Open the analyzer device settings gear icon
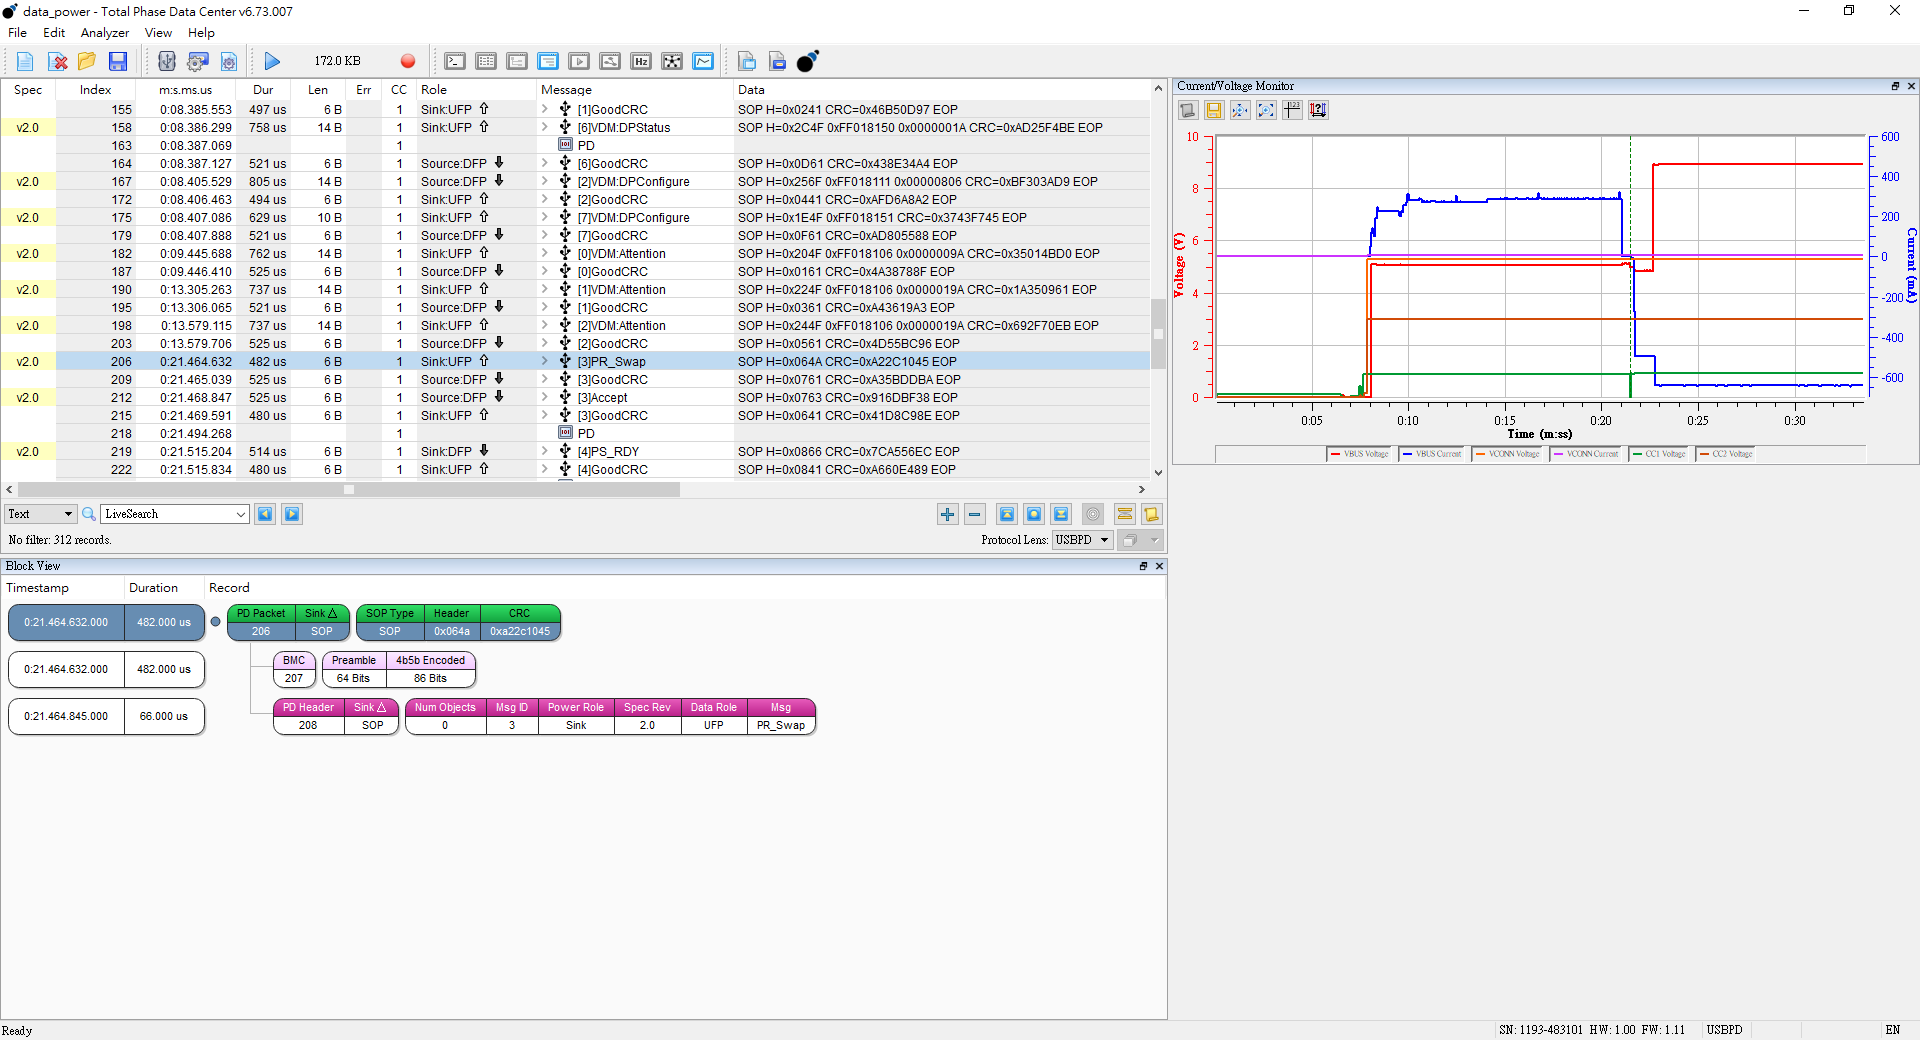The width and height of the screenshot is (1920, 1040). pos(198,62)
